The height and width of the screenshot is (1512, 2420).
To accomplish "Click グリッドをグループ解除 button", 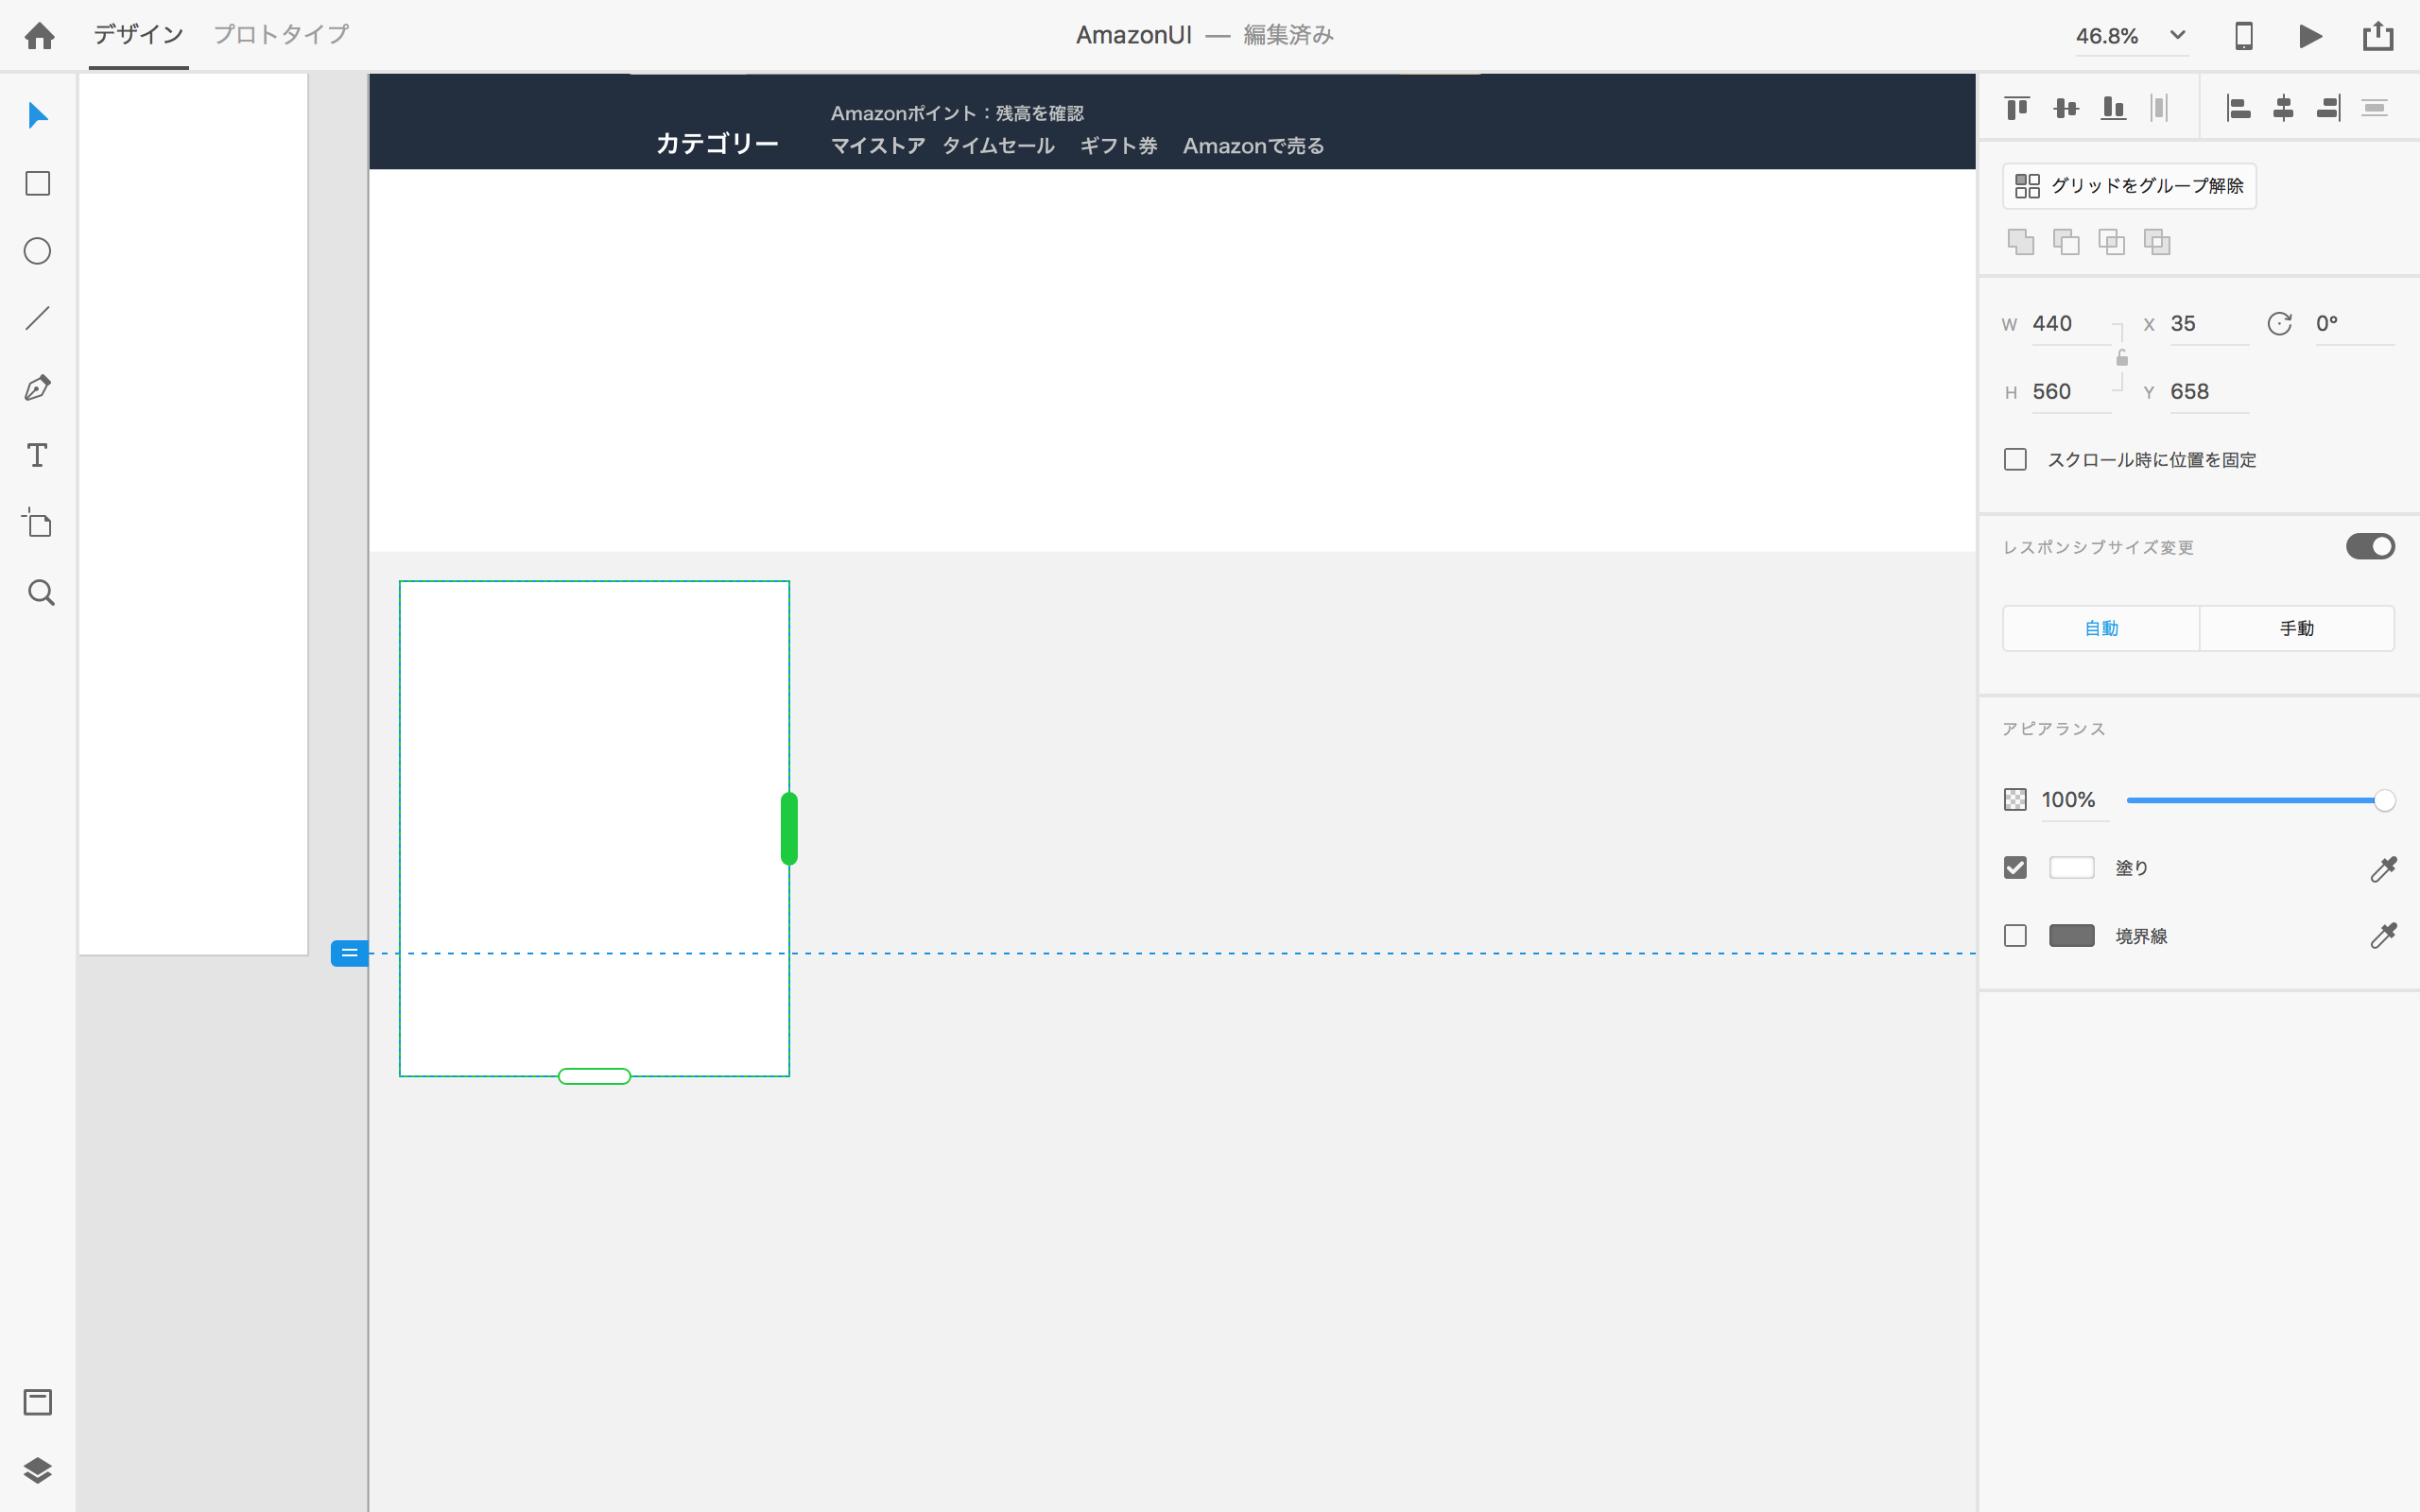I will pyautogui.click(x=2129, y=186).
